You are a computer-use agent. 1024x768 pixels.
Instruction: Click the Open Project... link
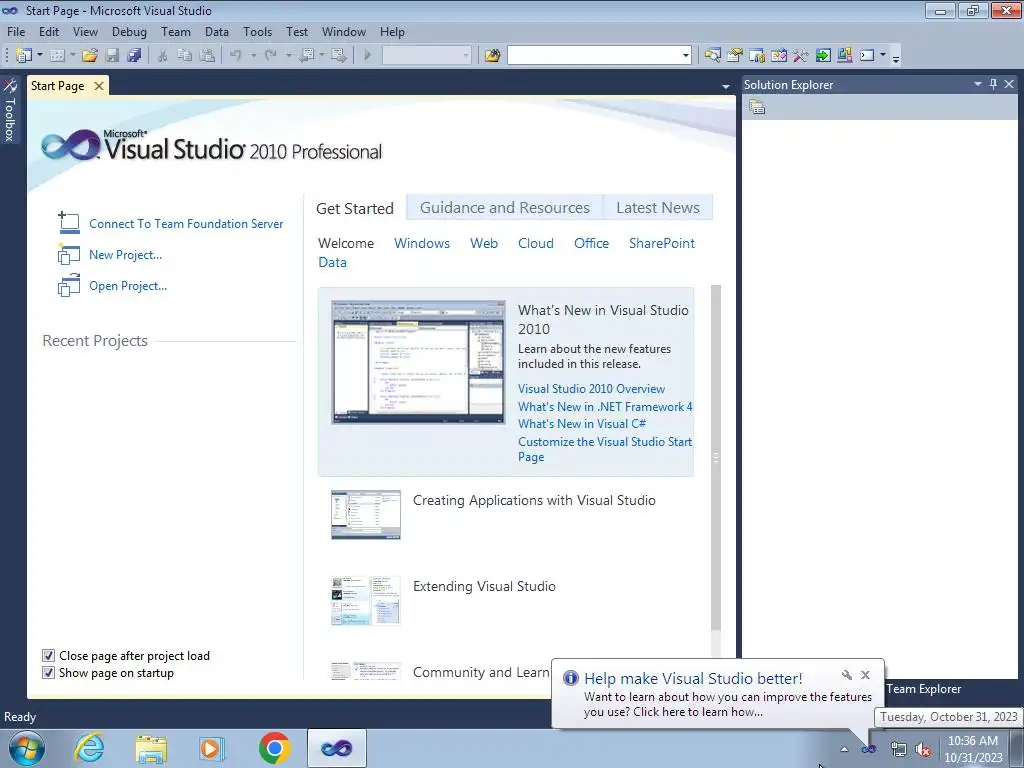click(128, 286)
